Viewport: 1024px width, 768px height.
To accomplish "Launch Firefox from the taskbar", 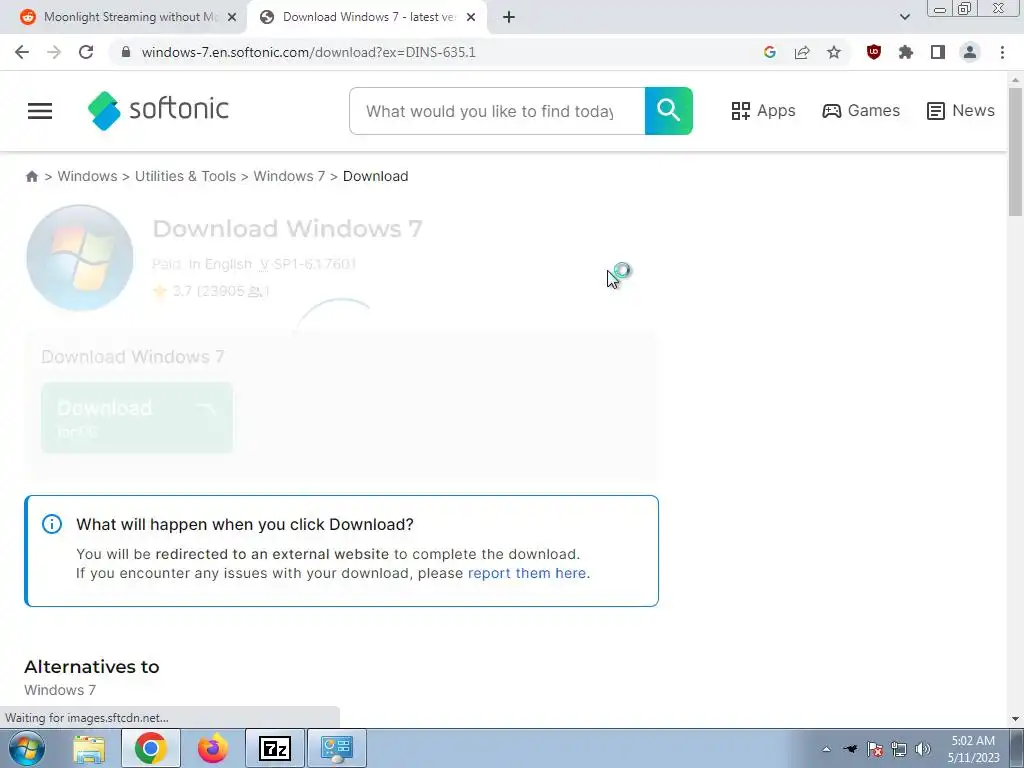I will 212,748.
